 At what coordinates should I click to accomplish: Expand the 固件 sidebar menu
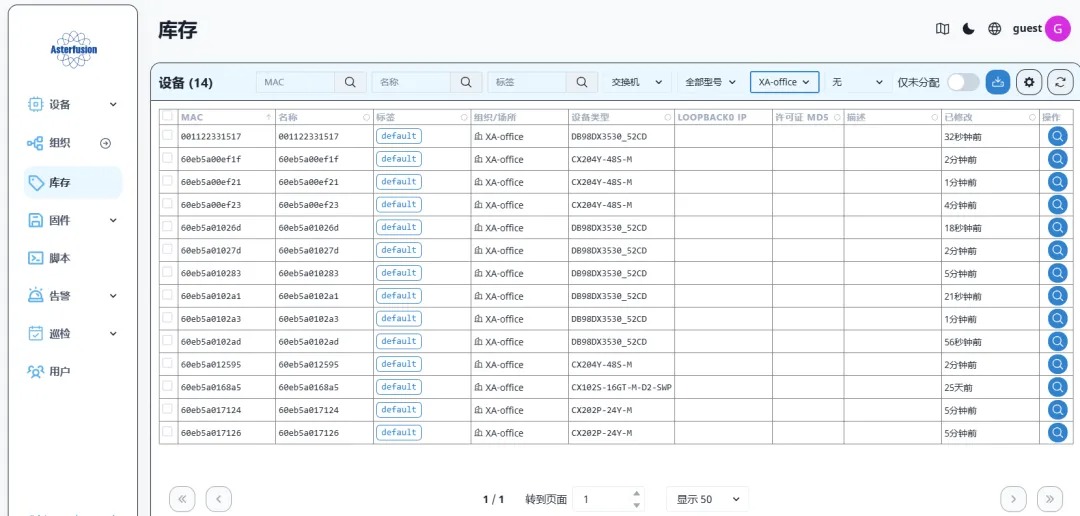(74, 220)
